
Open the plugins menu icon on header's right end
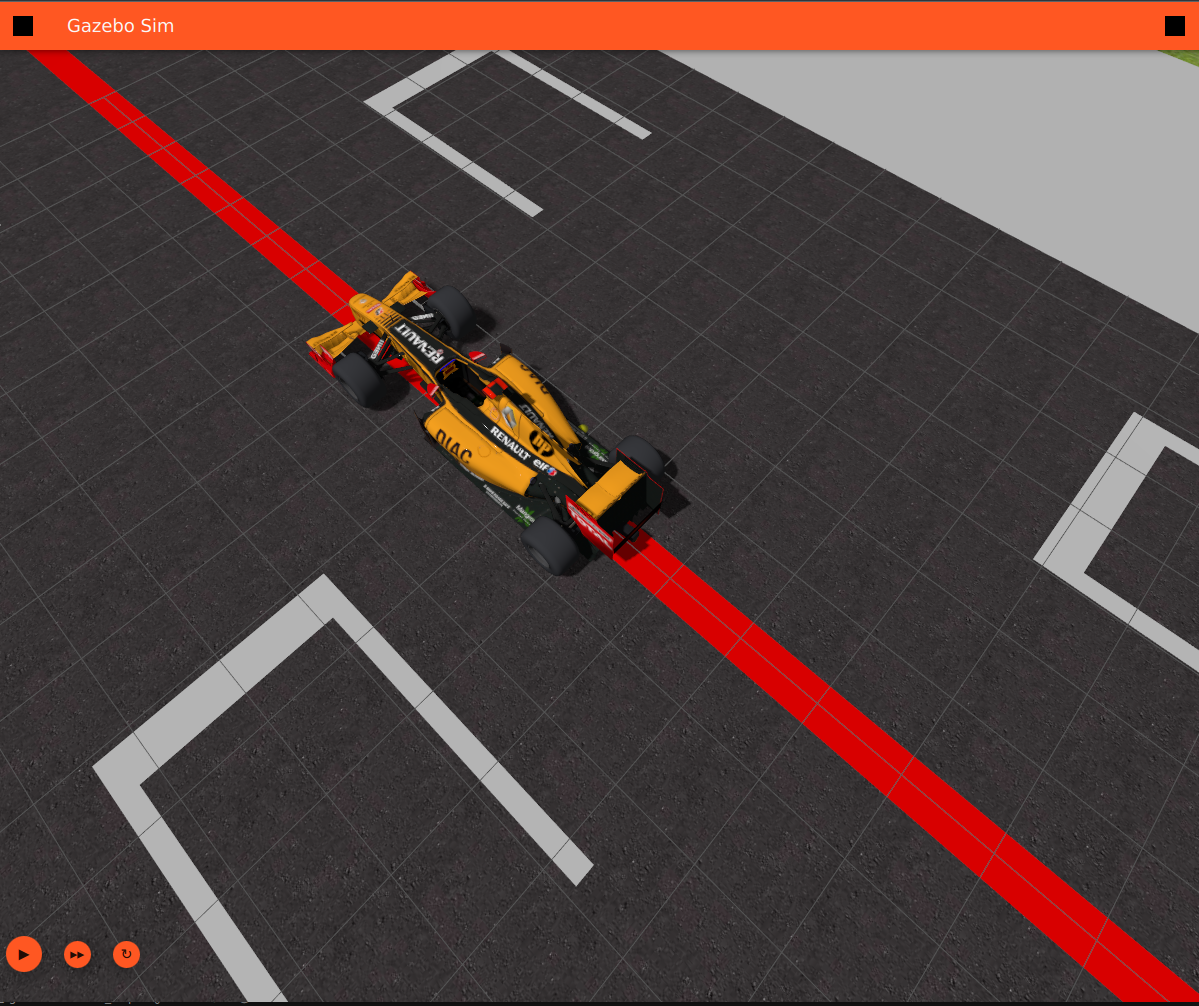pos(1175,26)
